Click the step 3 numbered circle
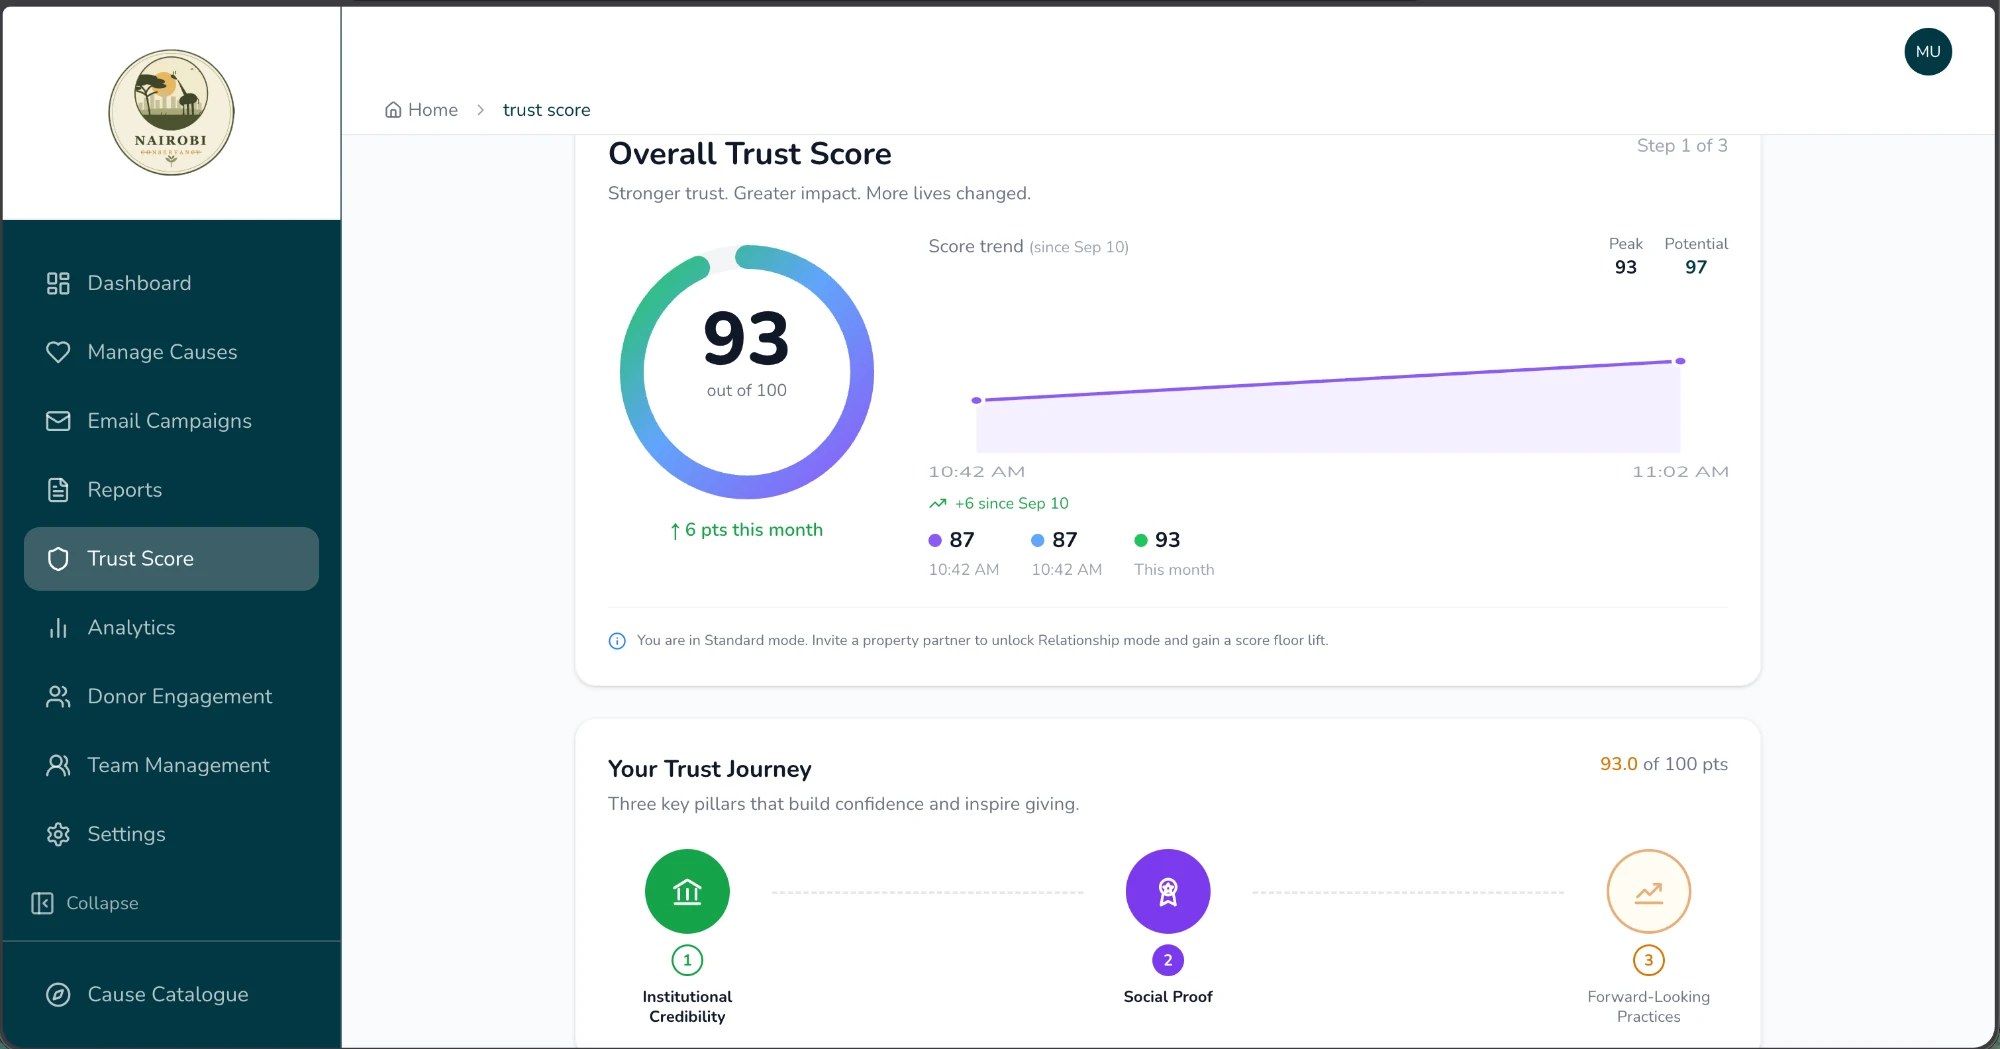The width and height of the screenshot is (2000, 1049). 1648,960
